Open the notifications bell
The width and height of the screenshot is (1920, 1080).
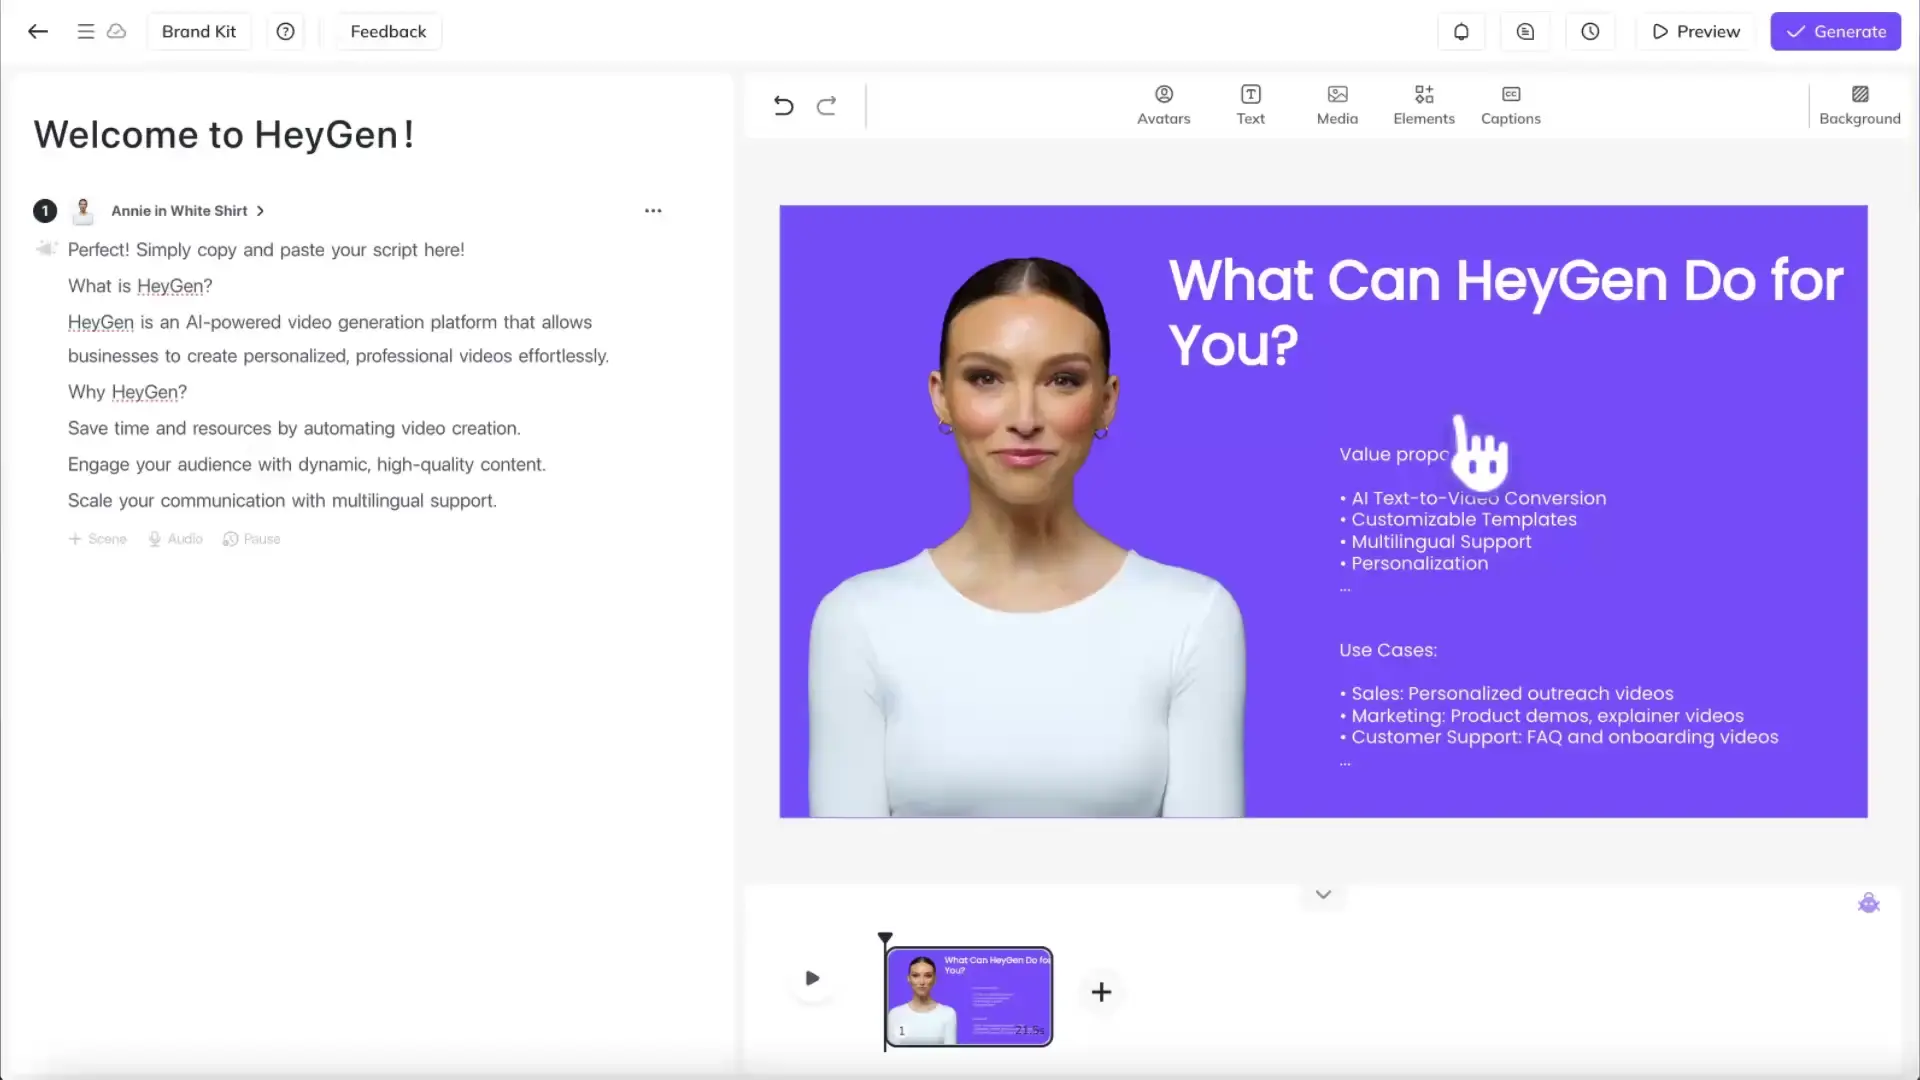1461,32
